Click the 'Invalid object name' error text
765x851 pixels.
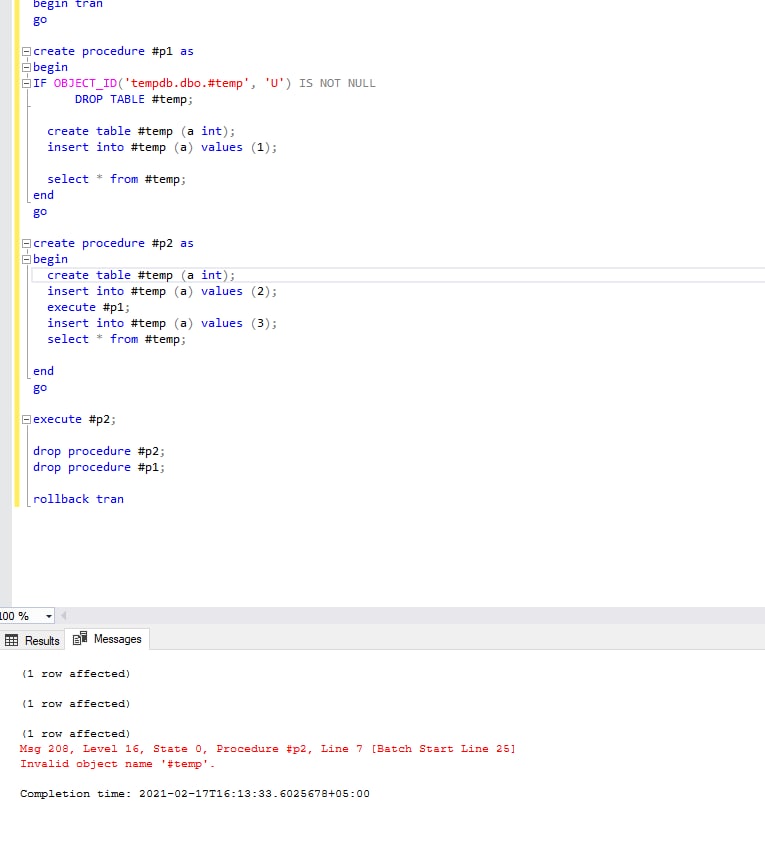[x=117, y=764]
